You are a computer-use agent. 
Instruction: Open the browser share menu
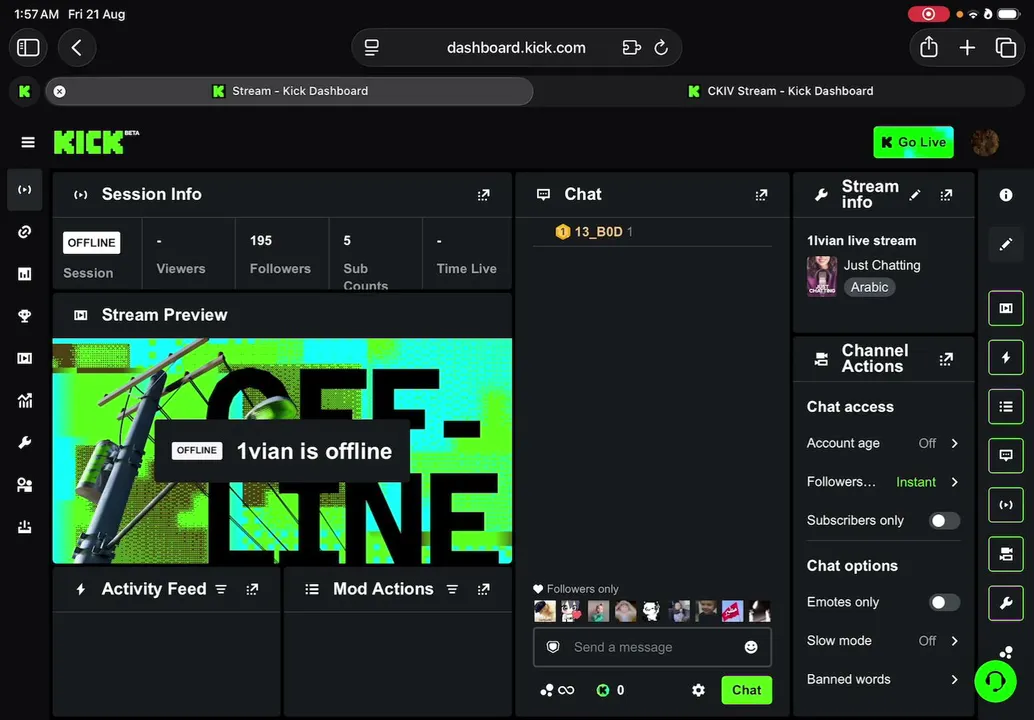tap(928, 47)
